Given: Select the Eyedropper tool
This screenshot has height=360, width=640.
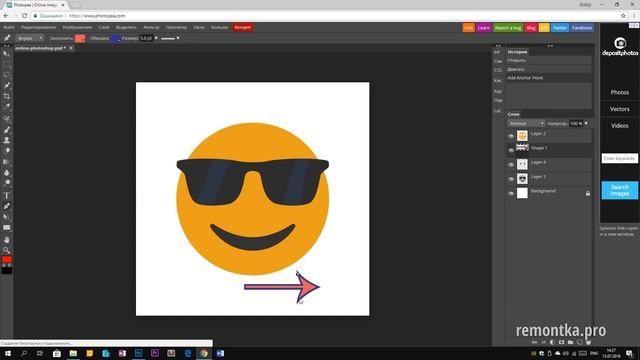Looking at the screenshot, I should click(7, 107).
